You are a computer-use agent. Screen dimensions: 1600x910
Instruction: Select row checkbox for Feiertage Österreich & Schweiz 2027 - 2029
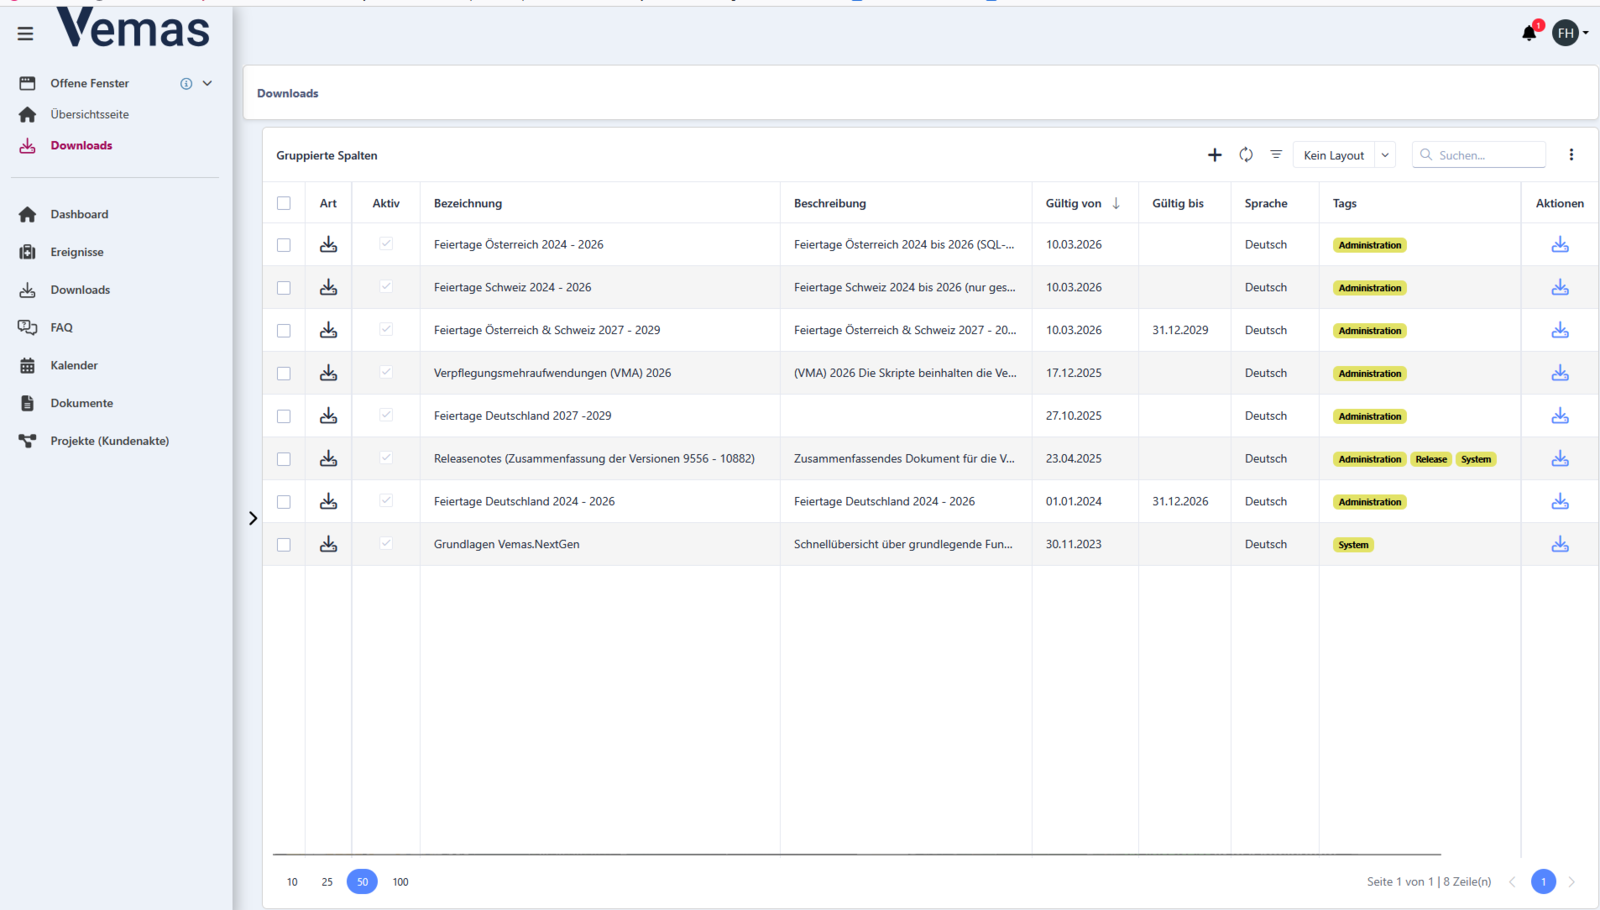284,331
